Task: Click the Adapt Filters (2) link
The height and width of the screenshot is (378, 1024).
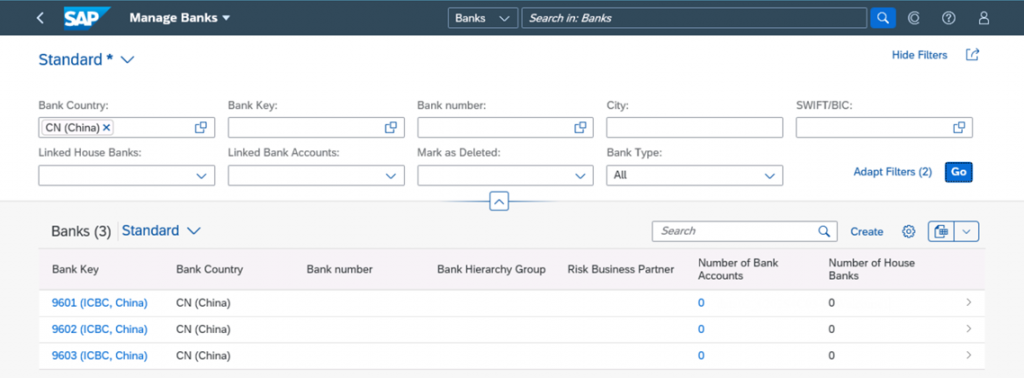Action: [893, 172]
